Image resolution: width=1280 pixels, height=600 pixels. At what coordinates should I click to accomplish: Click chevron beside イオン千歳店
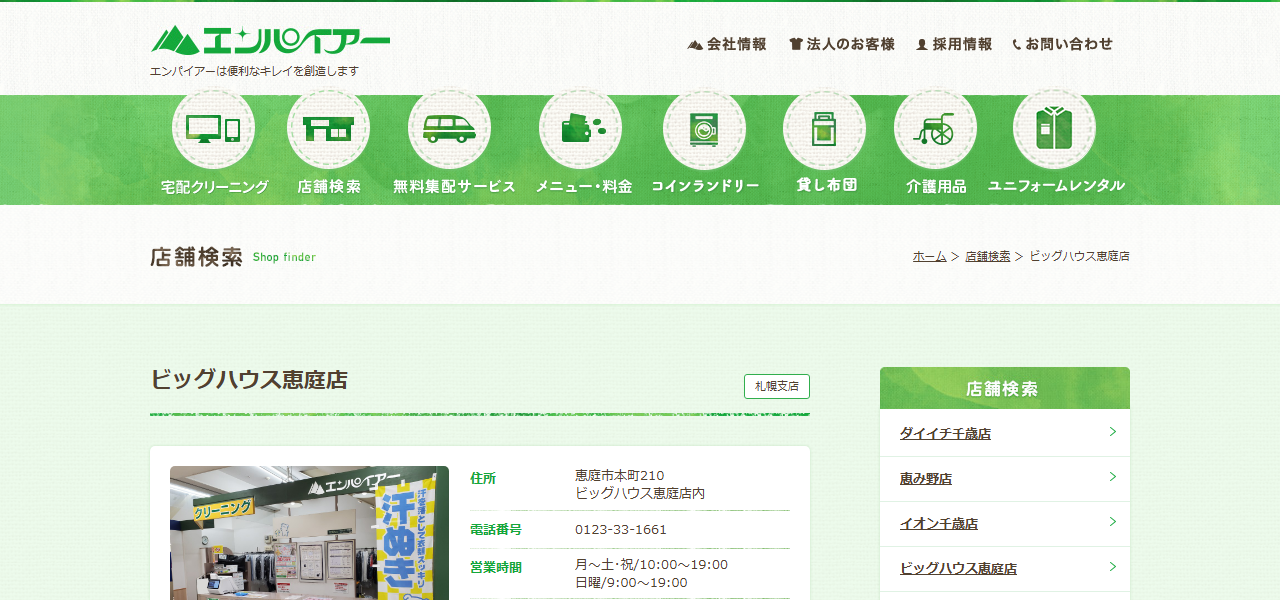click(1112, 522)
